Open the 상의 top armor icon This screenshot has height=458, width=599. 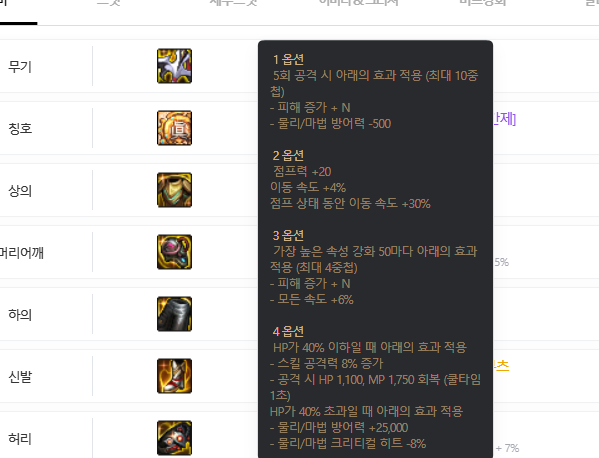[x=174, y=190]
